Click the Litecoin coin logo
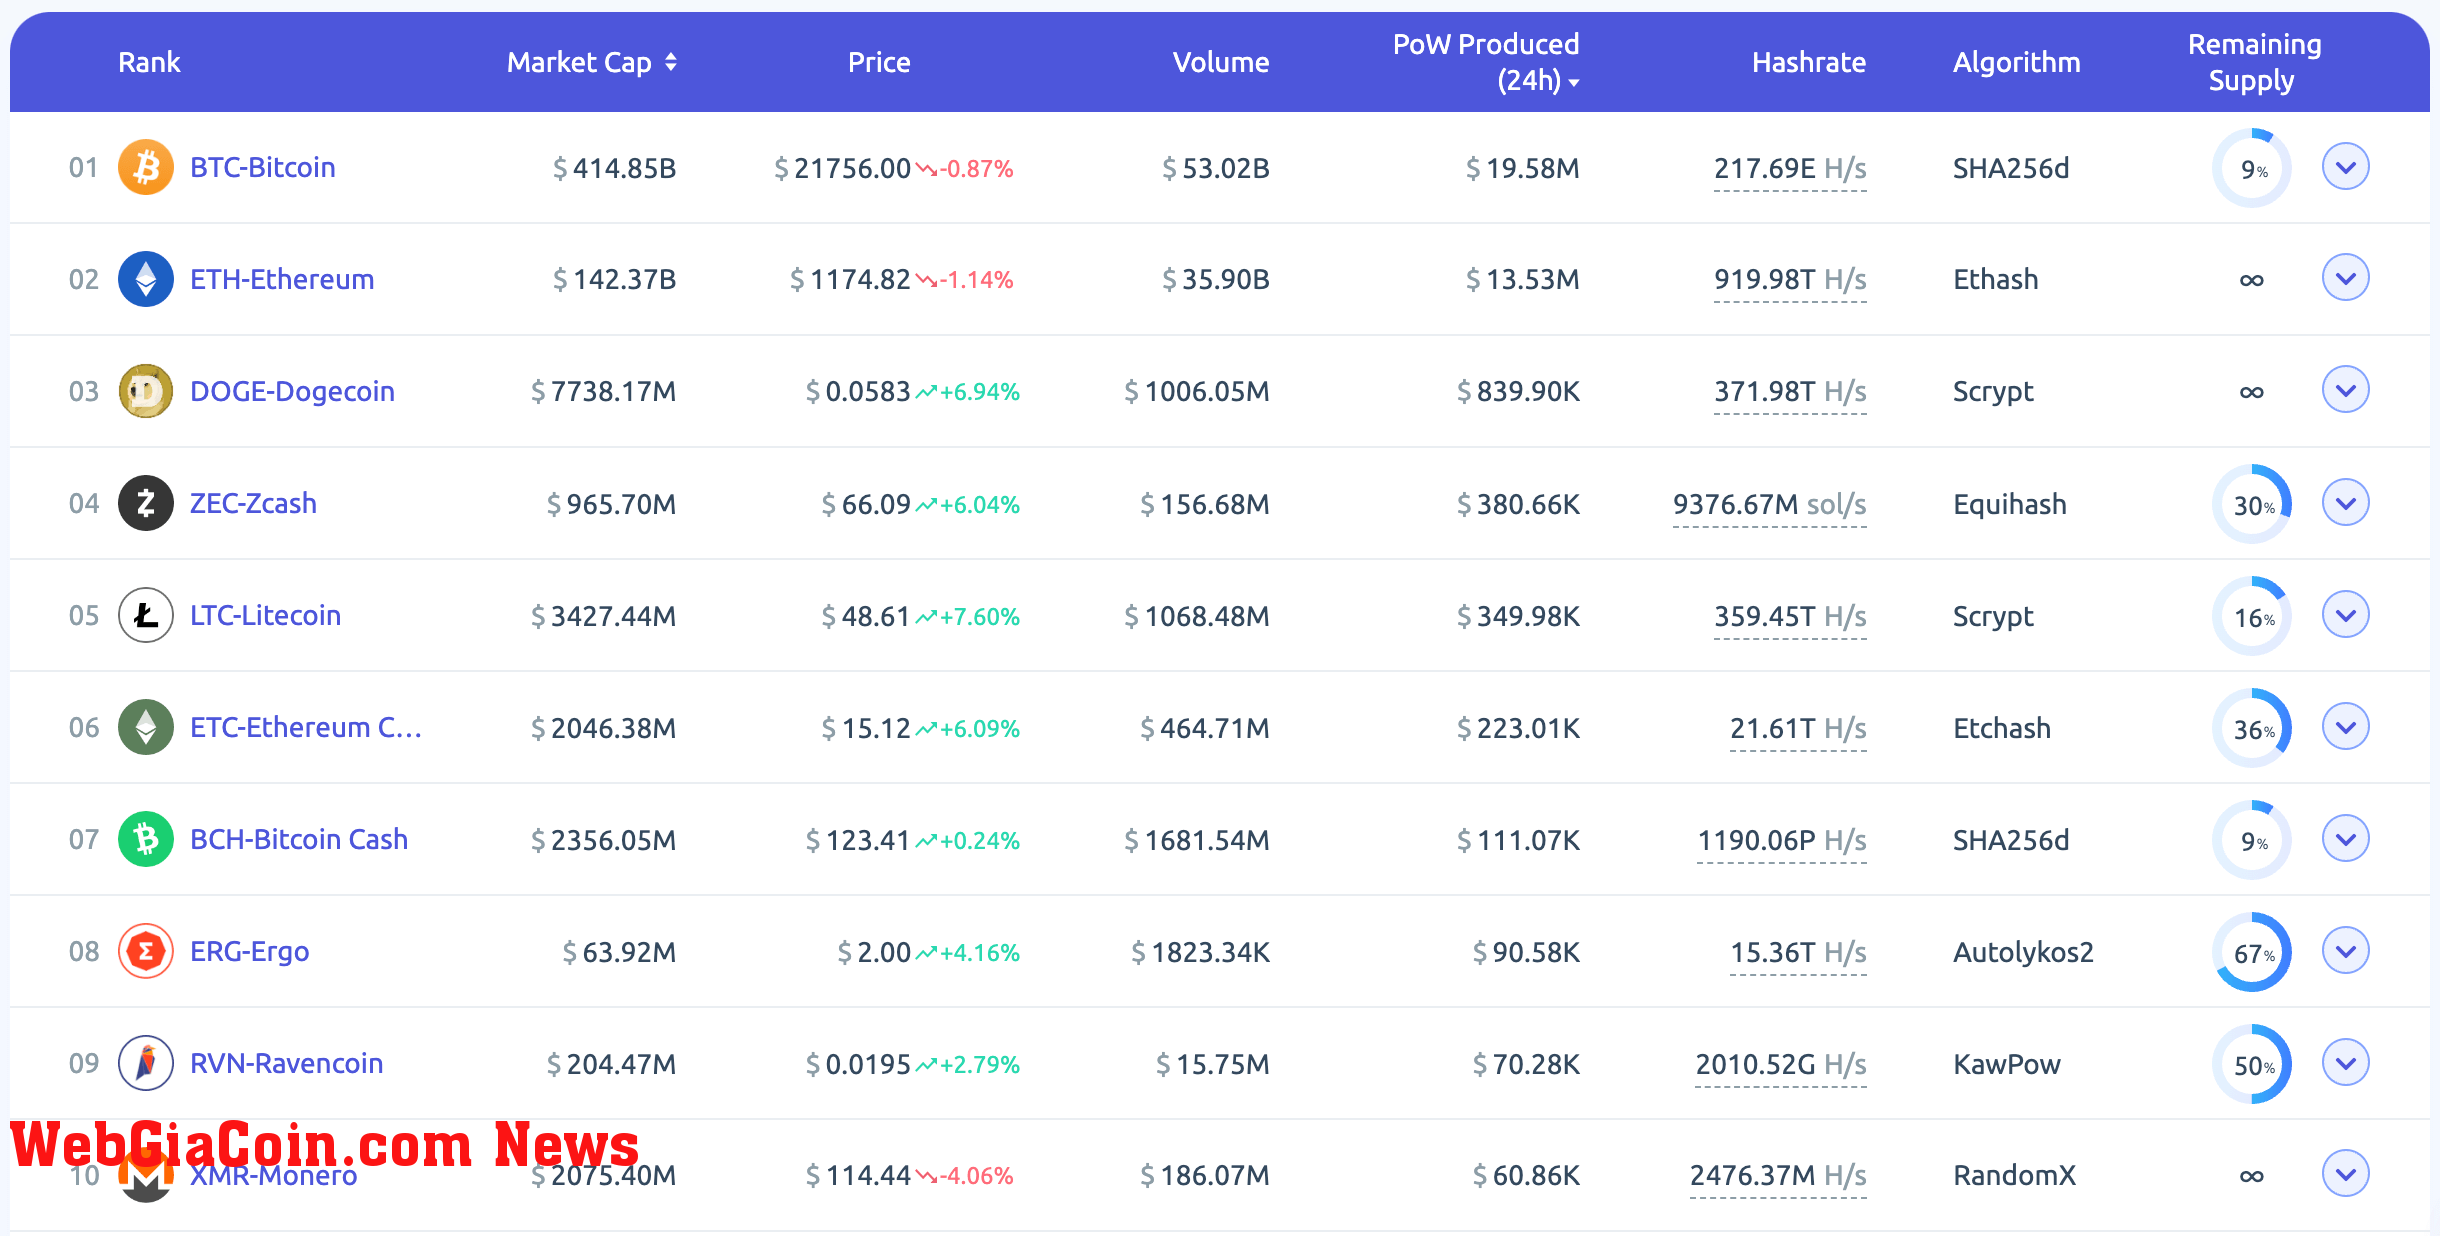 click(146, 615)
